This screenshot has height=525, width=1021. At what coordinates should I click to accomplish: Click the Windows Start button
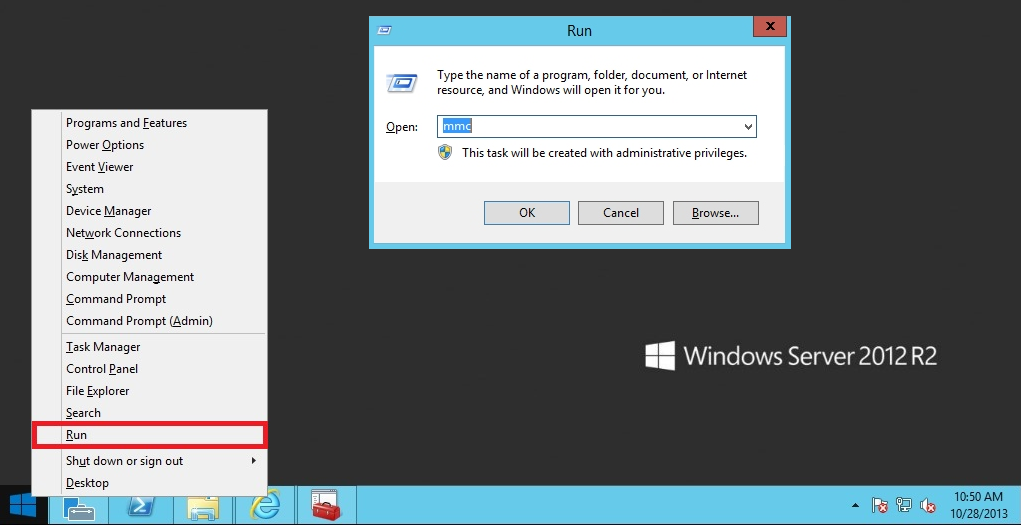[x=22, y=505]
